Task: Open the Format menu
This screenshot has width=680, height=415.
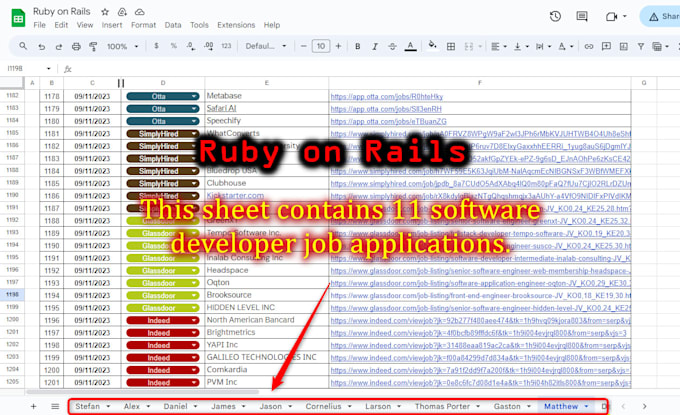Action: (143, 25)
